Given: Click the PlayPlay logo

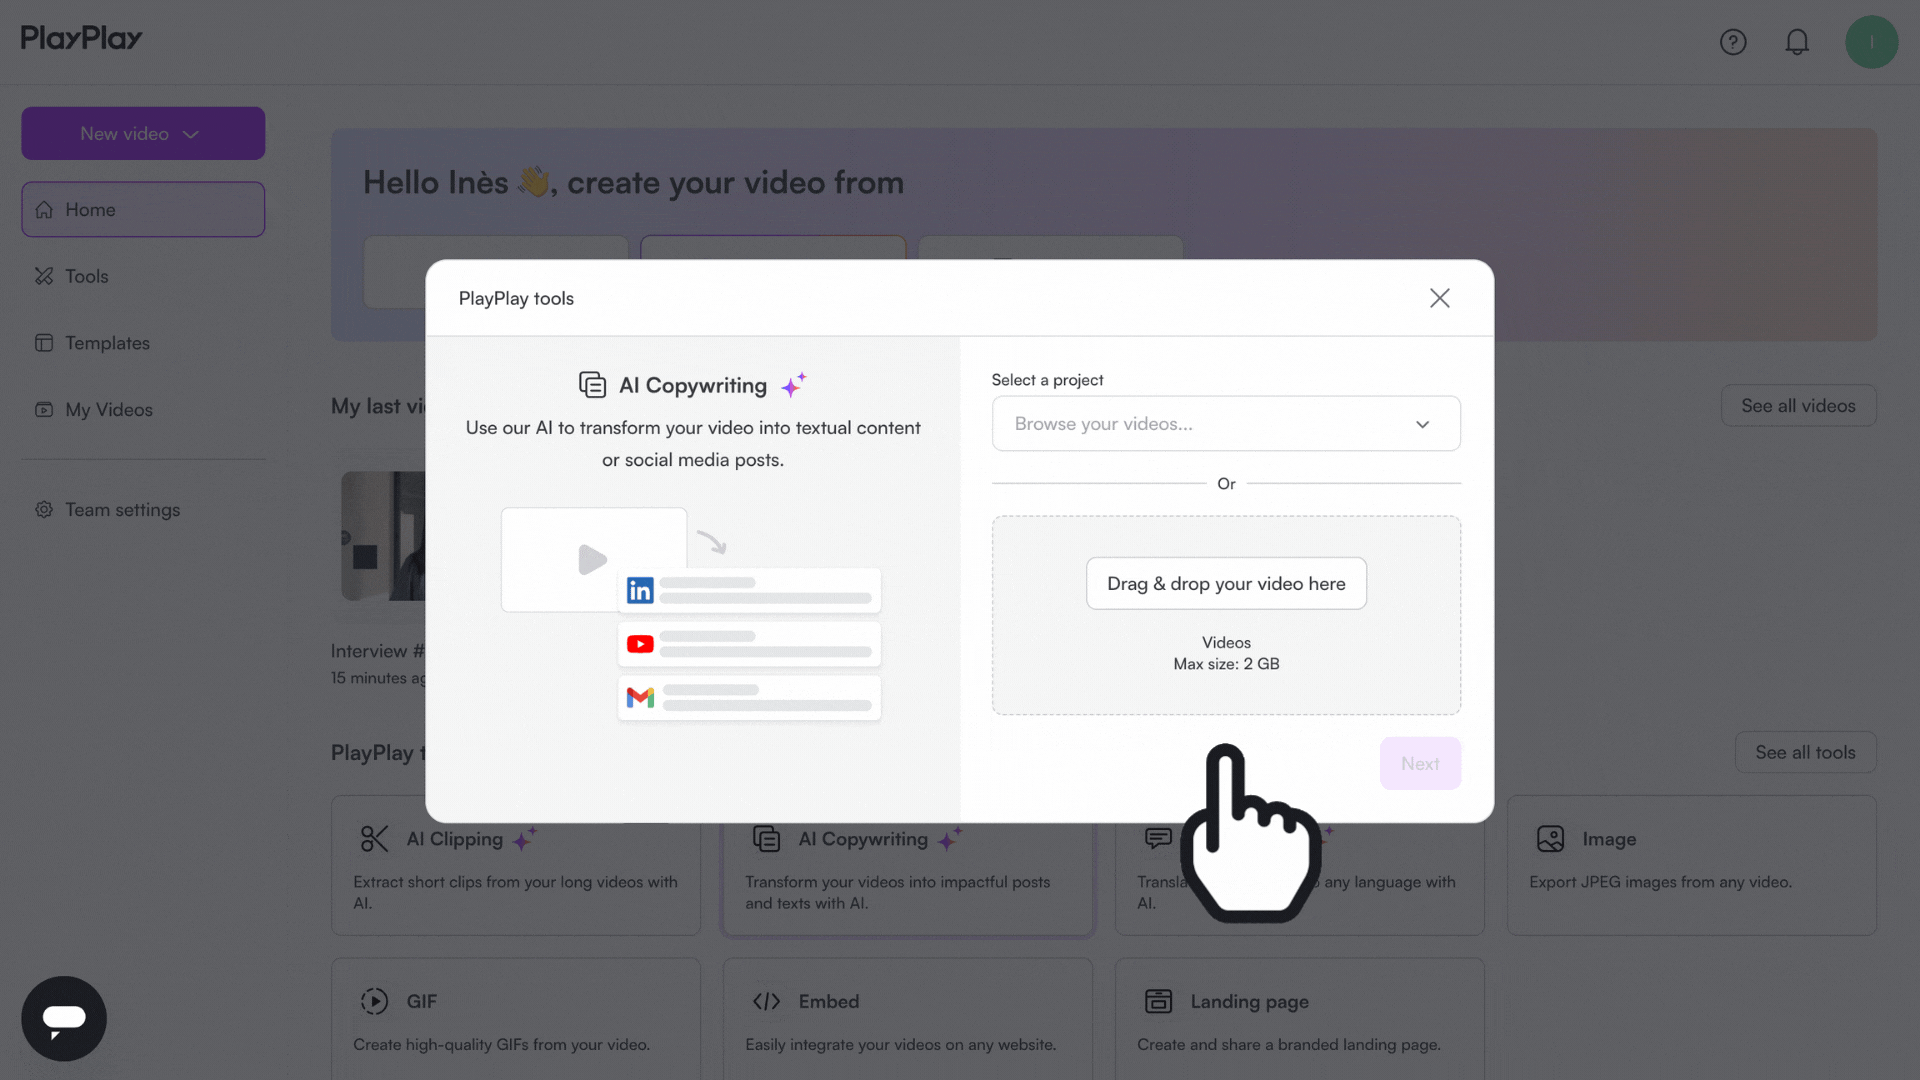Looking at the screenshot, I should (82, 38).
